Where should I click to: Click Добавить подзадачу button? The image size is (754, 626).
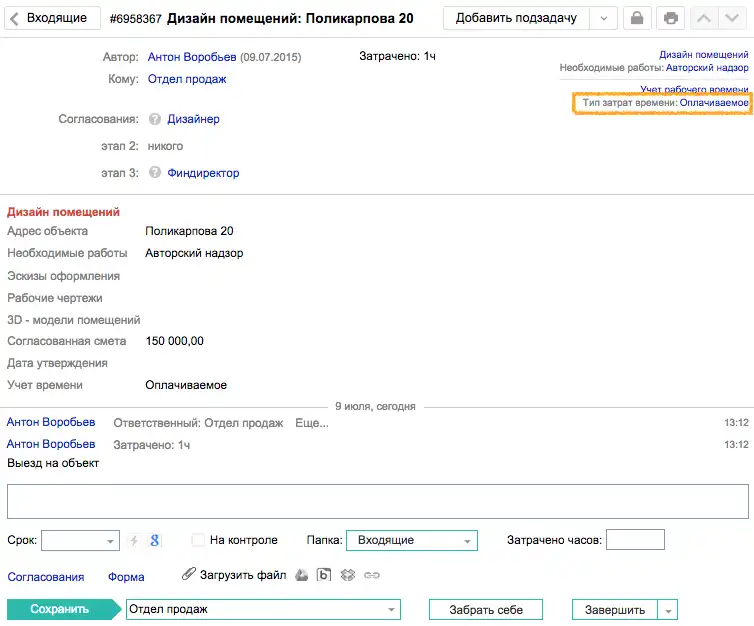516,18
